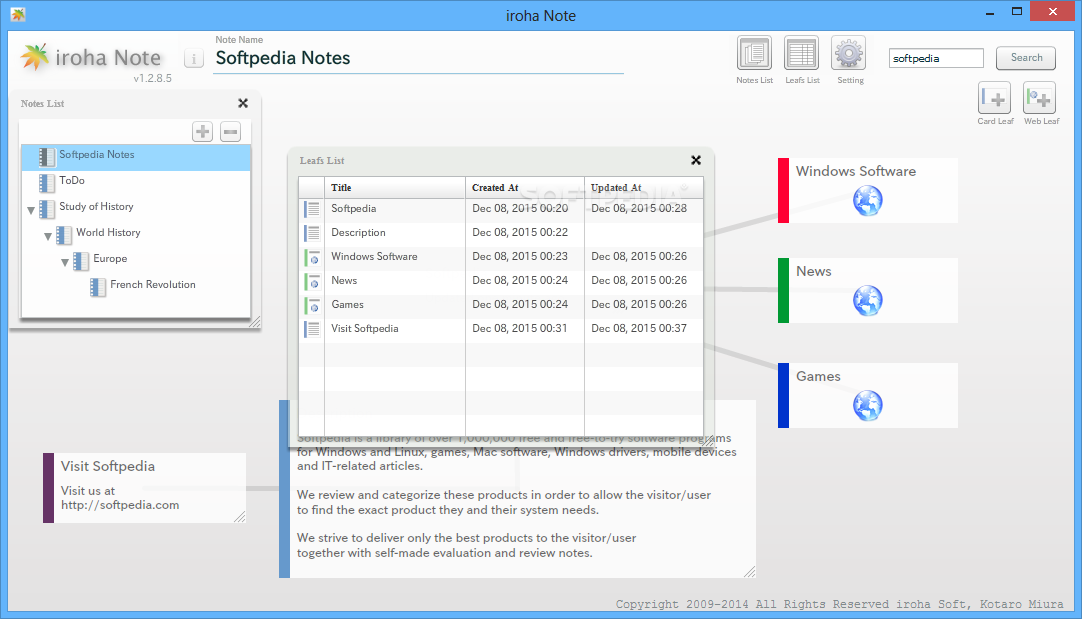1082x619 pixels.
Task: Click the iroha Note maple leaf logo
Action: (35, 57)
